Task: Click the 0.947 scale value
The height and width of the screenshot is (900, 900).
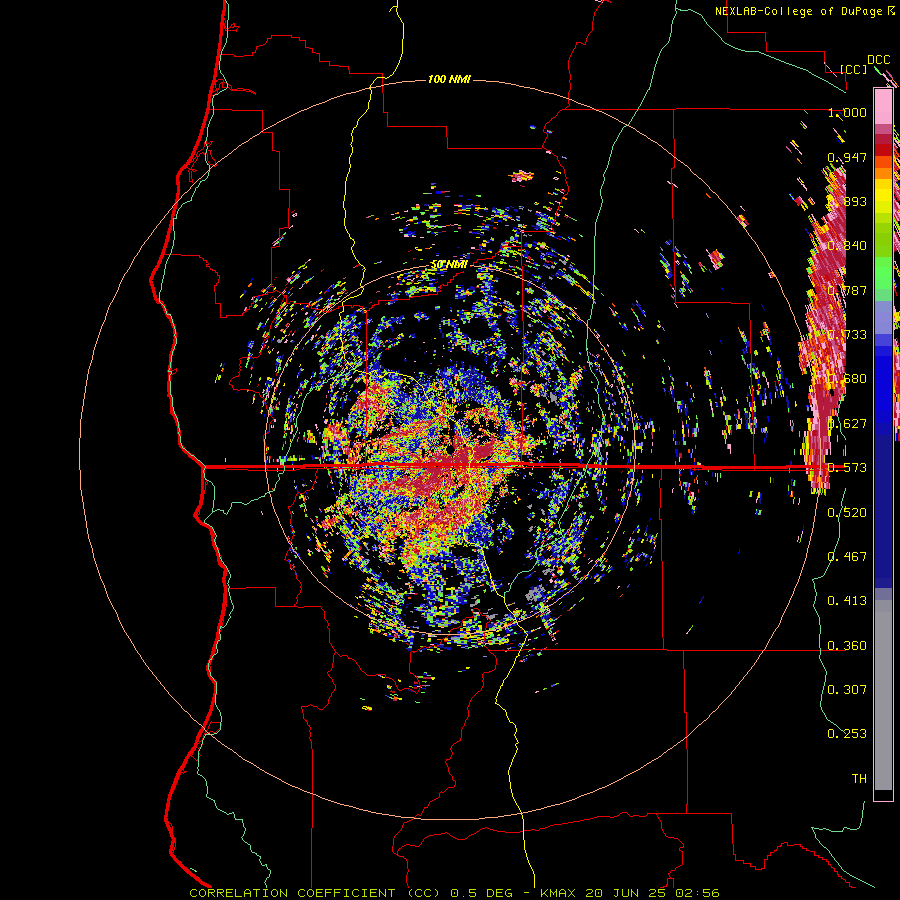Action: [847, 157]
